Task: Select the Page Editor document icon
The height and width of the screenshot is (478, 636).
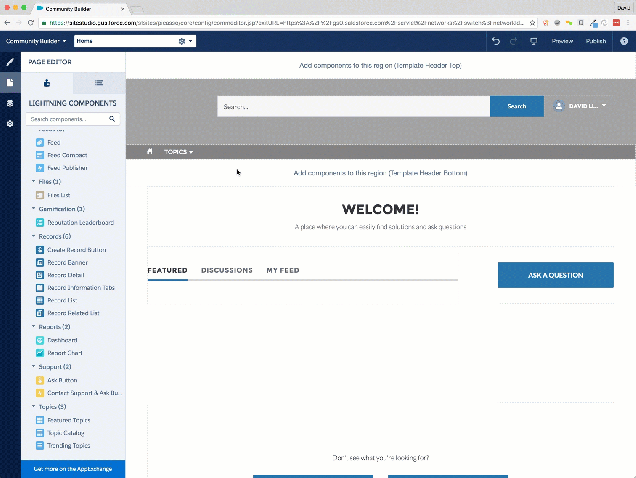Action: click(x=10, y=83)
